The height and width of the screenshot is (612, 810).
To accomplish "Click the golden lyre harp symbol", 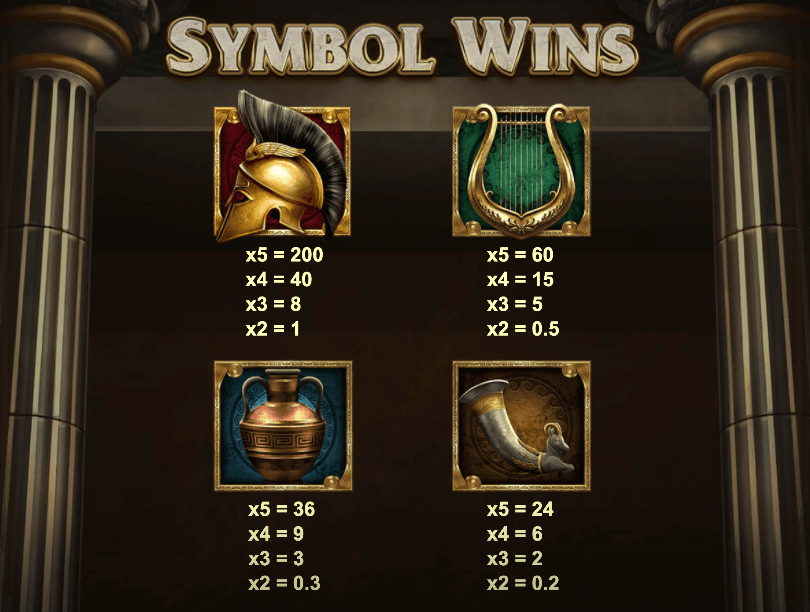I will coord(521,171).
